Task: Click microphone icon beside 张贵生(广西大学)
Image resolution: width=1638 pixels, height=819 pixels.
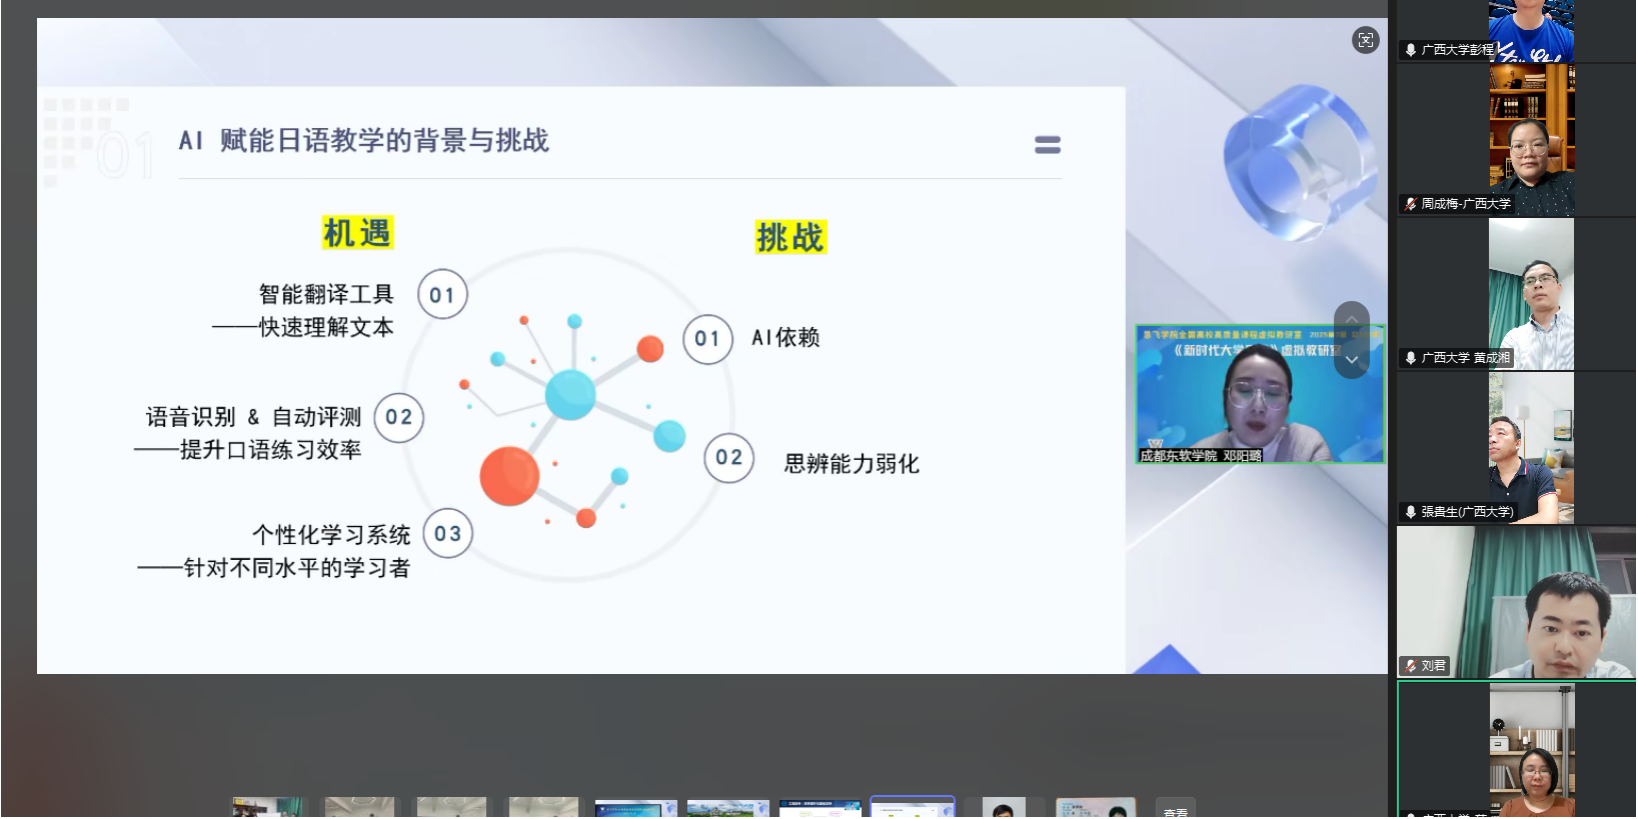Action: point(1410,512)
